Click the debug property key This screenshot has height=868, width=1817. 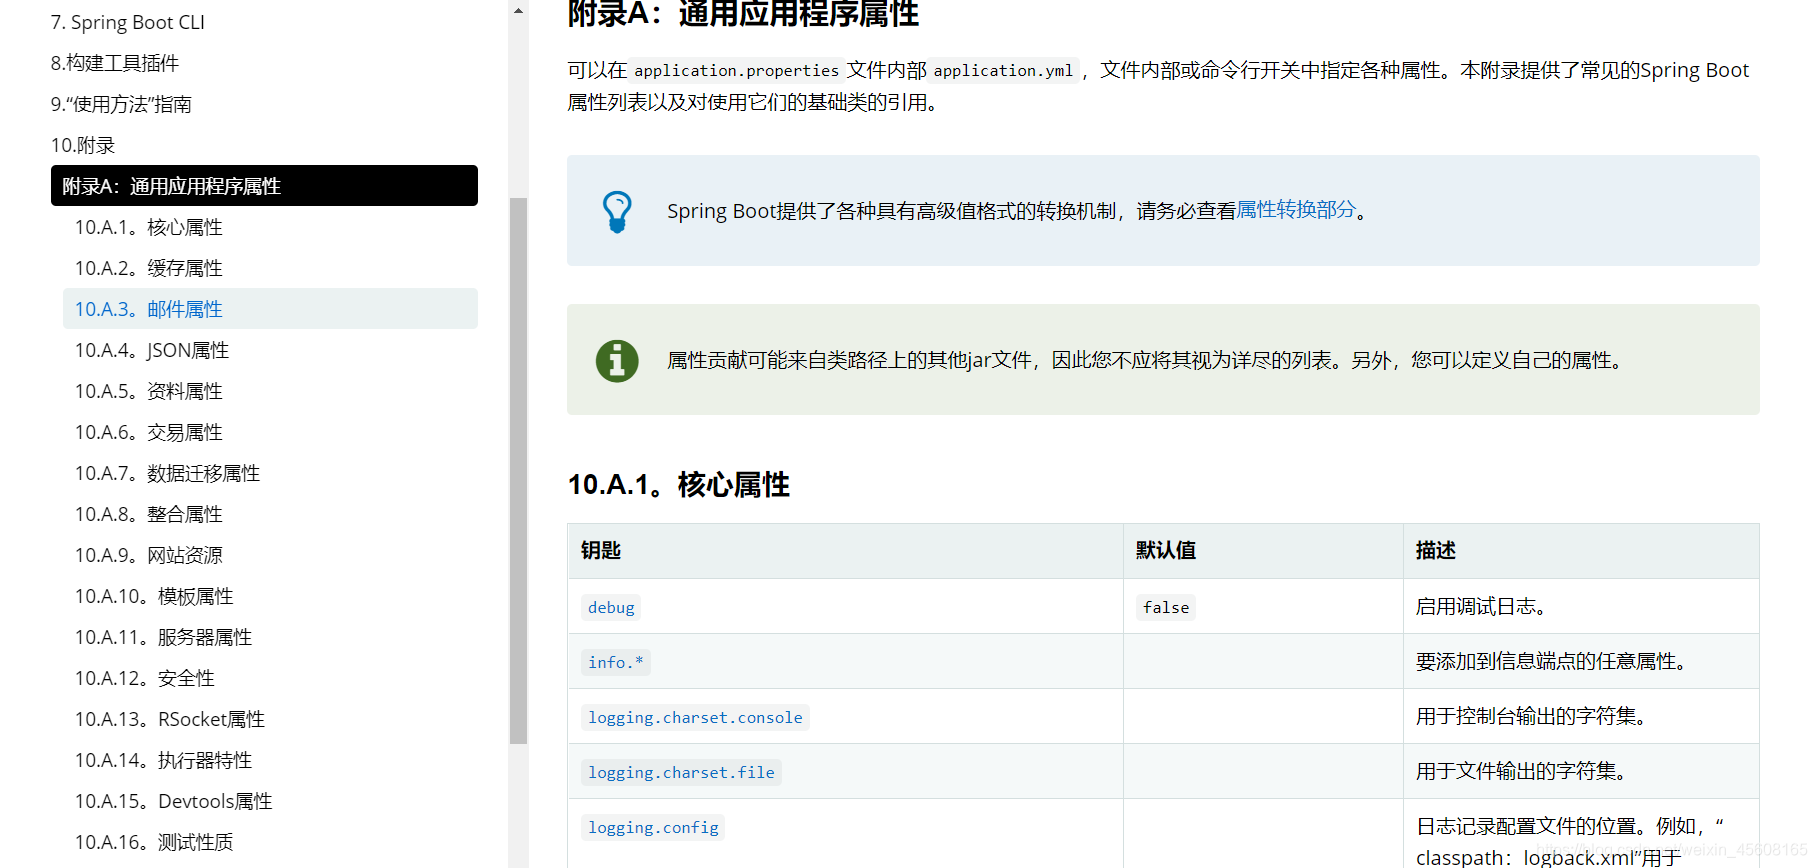(x=611, y=607)
